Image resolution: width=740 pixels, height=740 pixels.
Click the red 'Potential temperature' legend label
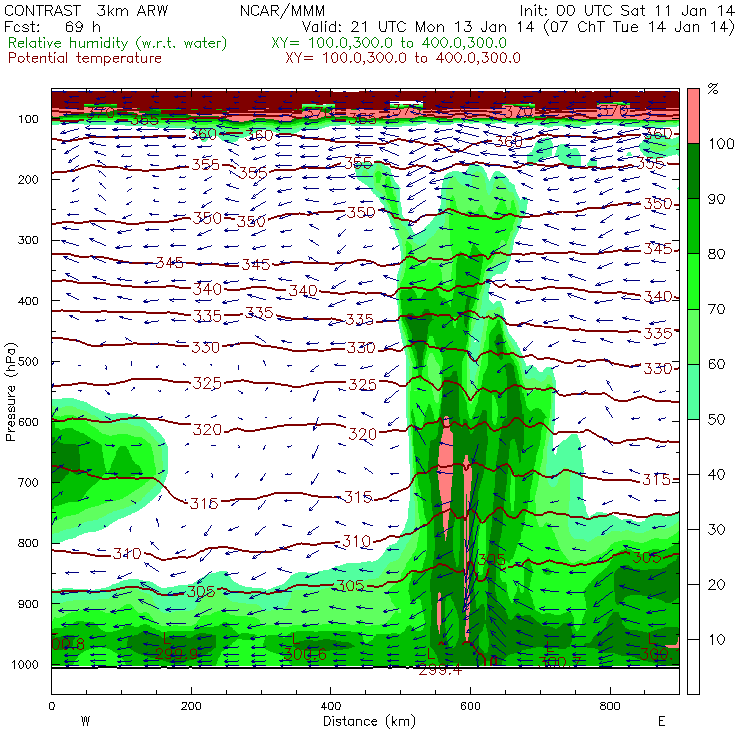tap(85, 59)
